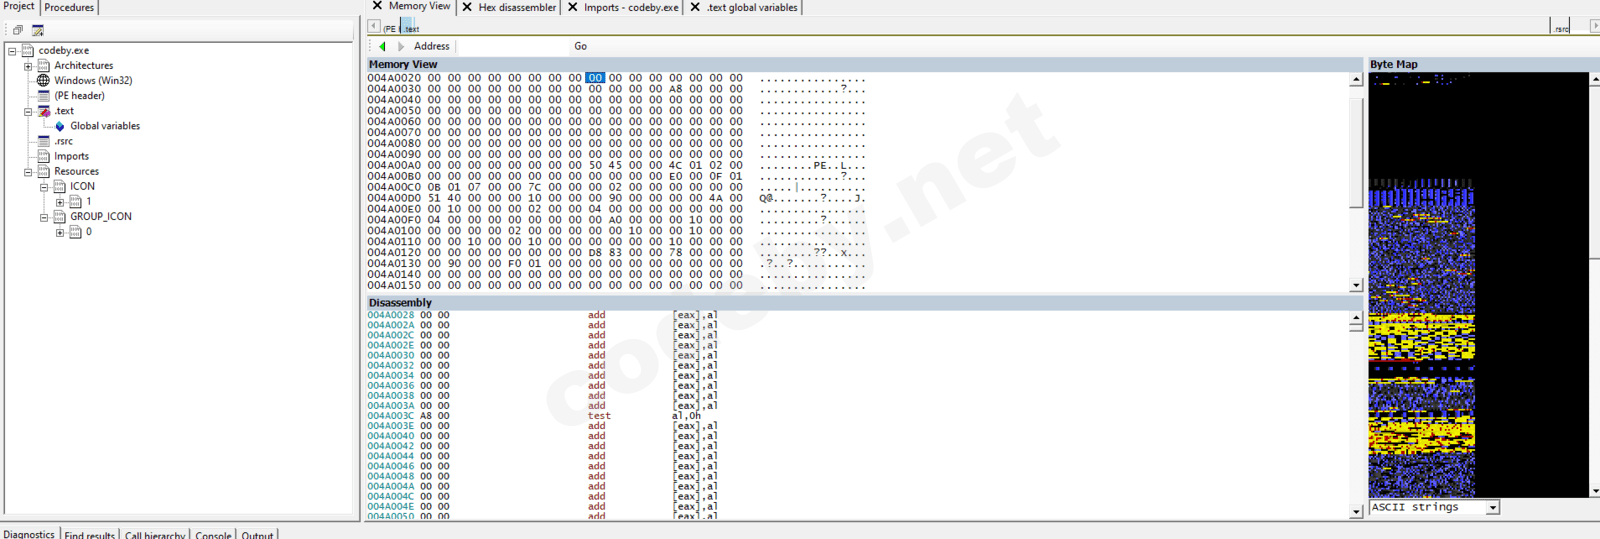1600x539 pixels.
Task: Collapse the ICON resource node
Action: point(44,187)
